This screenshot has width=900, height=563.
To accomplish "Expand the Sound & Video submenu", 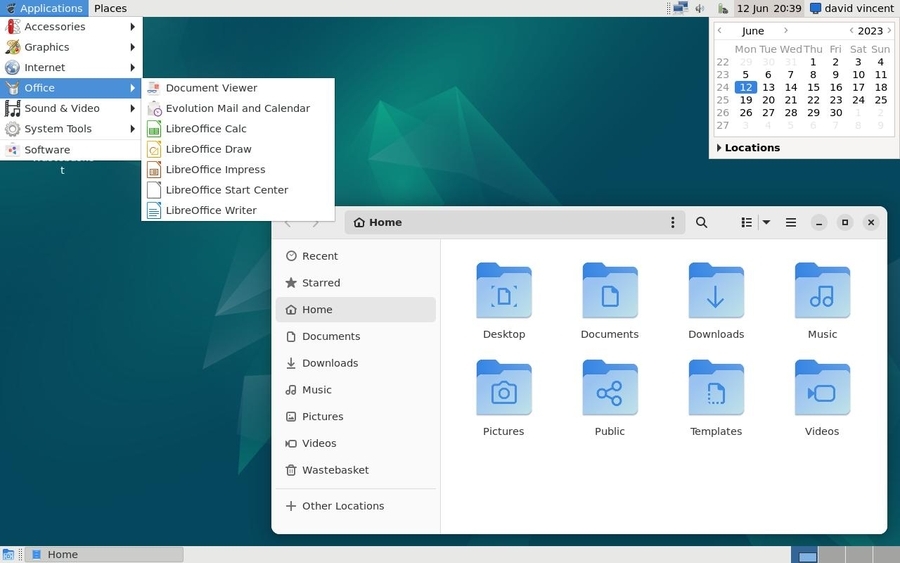I will coord(71,108).
